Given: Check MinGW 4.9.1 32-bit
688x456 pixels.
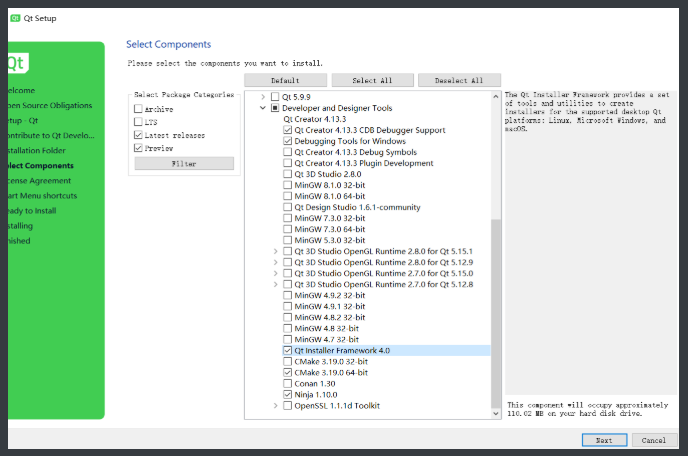Looking at the screenshot, I should [287, 306].
